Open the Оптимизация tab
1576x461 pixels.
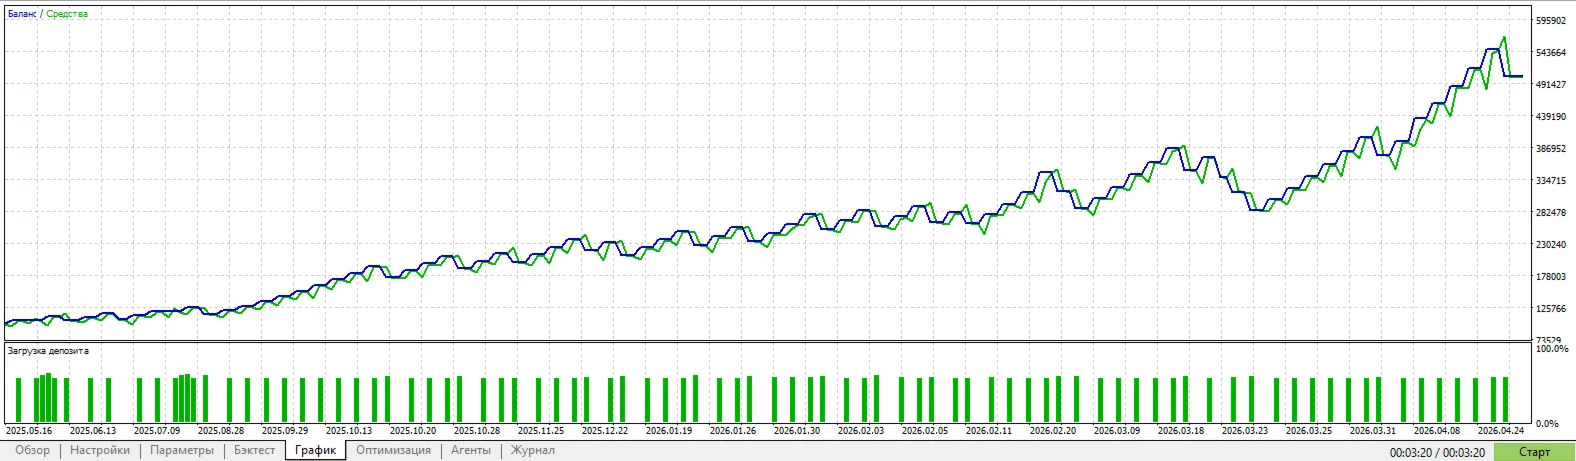click(394, 450)
